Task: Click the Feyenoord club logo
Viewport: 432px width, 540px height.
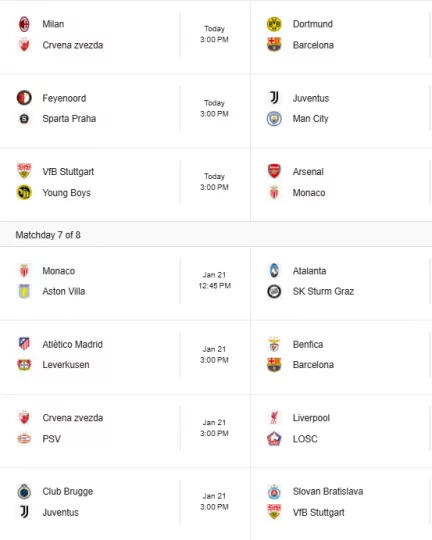Action: tap(24, 98)
